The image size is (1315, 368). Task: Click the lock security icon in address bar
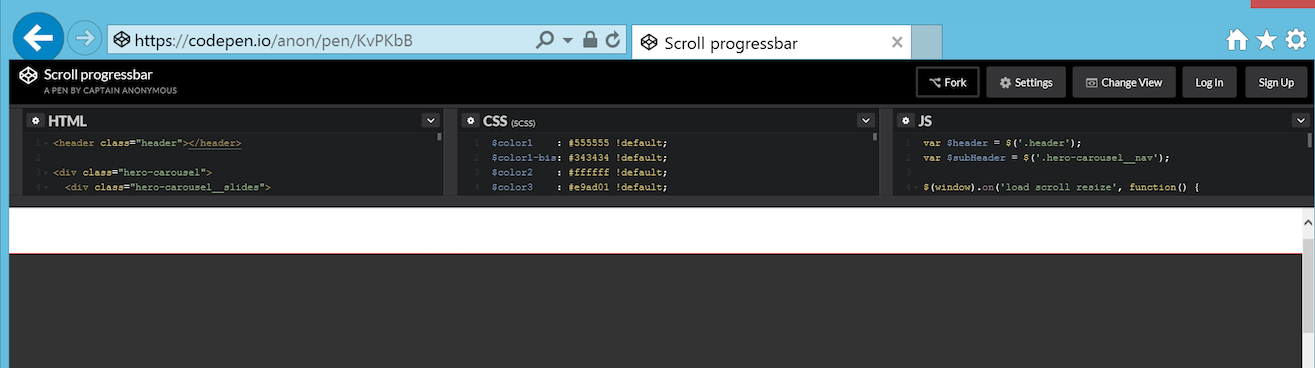590,41
